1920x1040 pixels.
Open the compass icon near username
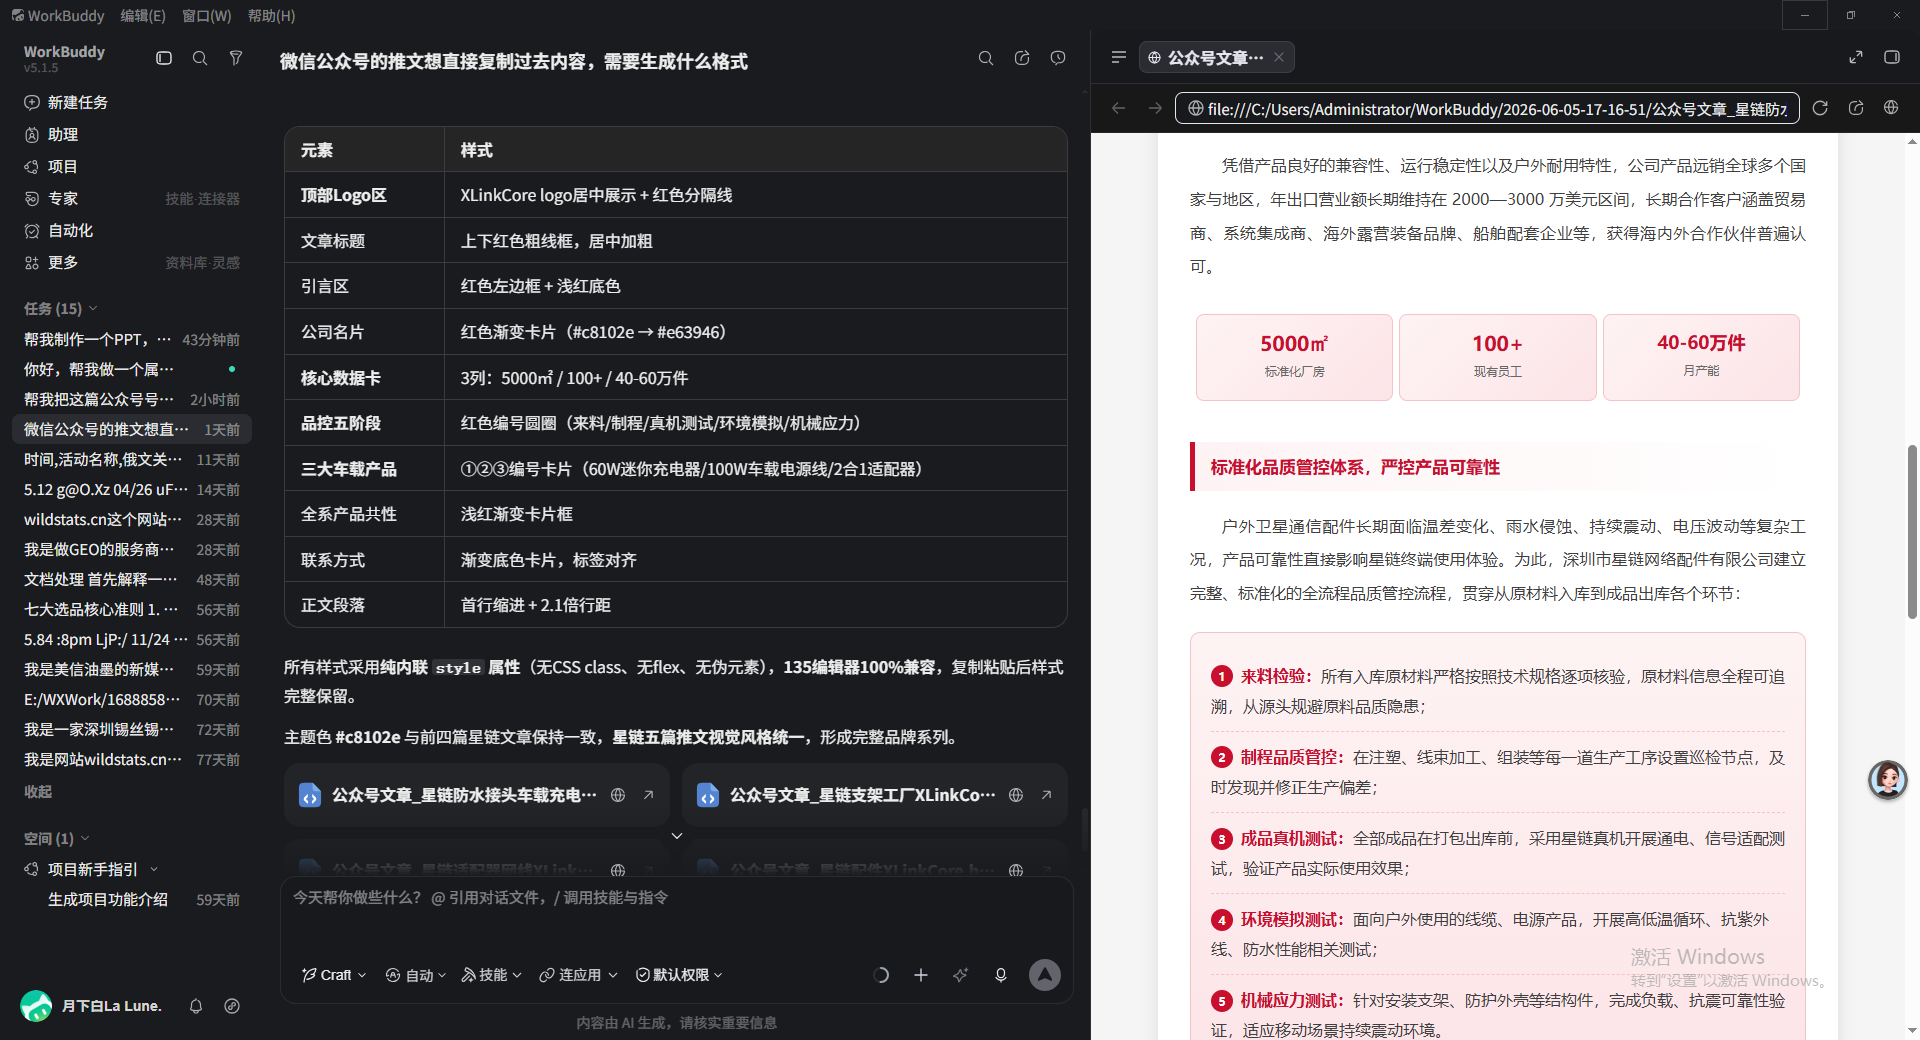click(232, 1006)
